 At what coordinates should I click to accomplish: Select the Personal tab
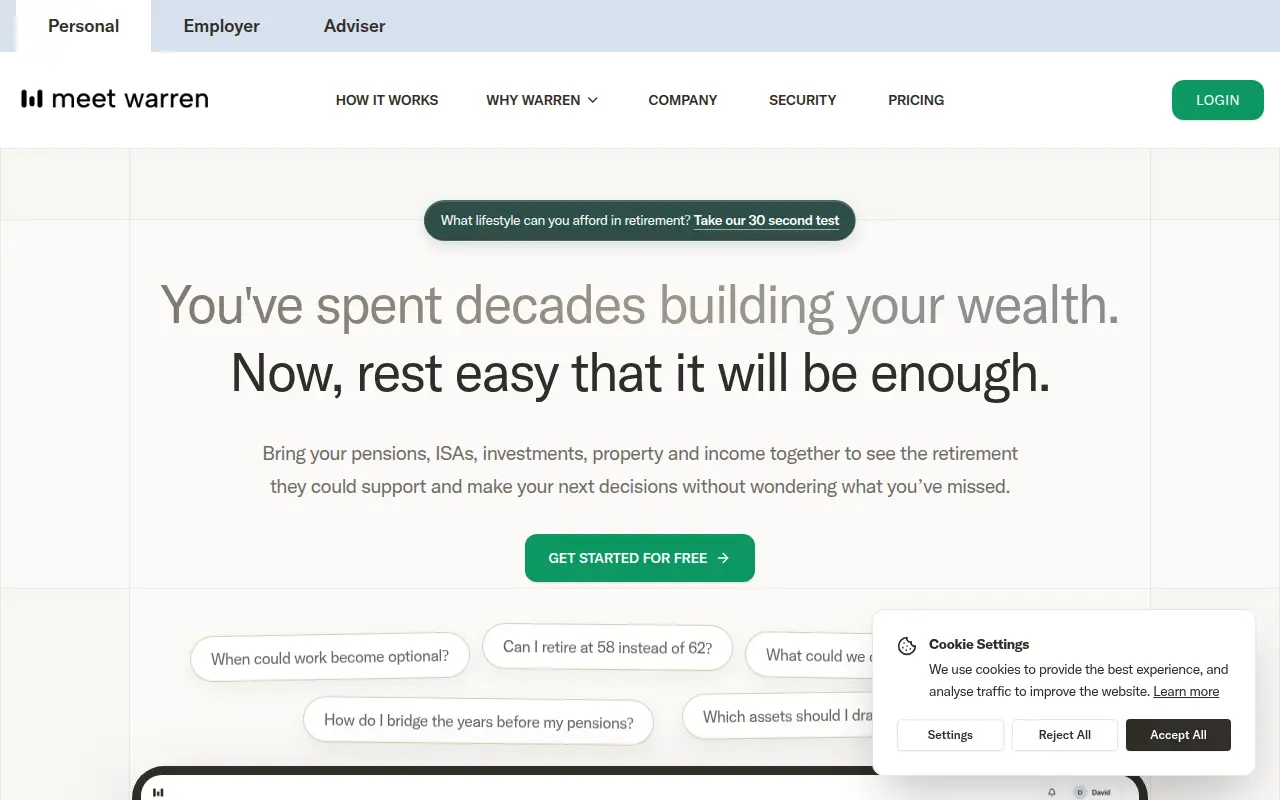83,26
